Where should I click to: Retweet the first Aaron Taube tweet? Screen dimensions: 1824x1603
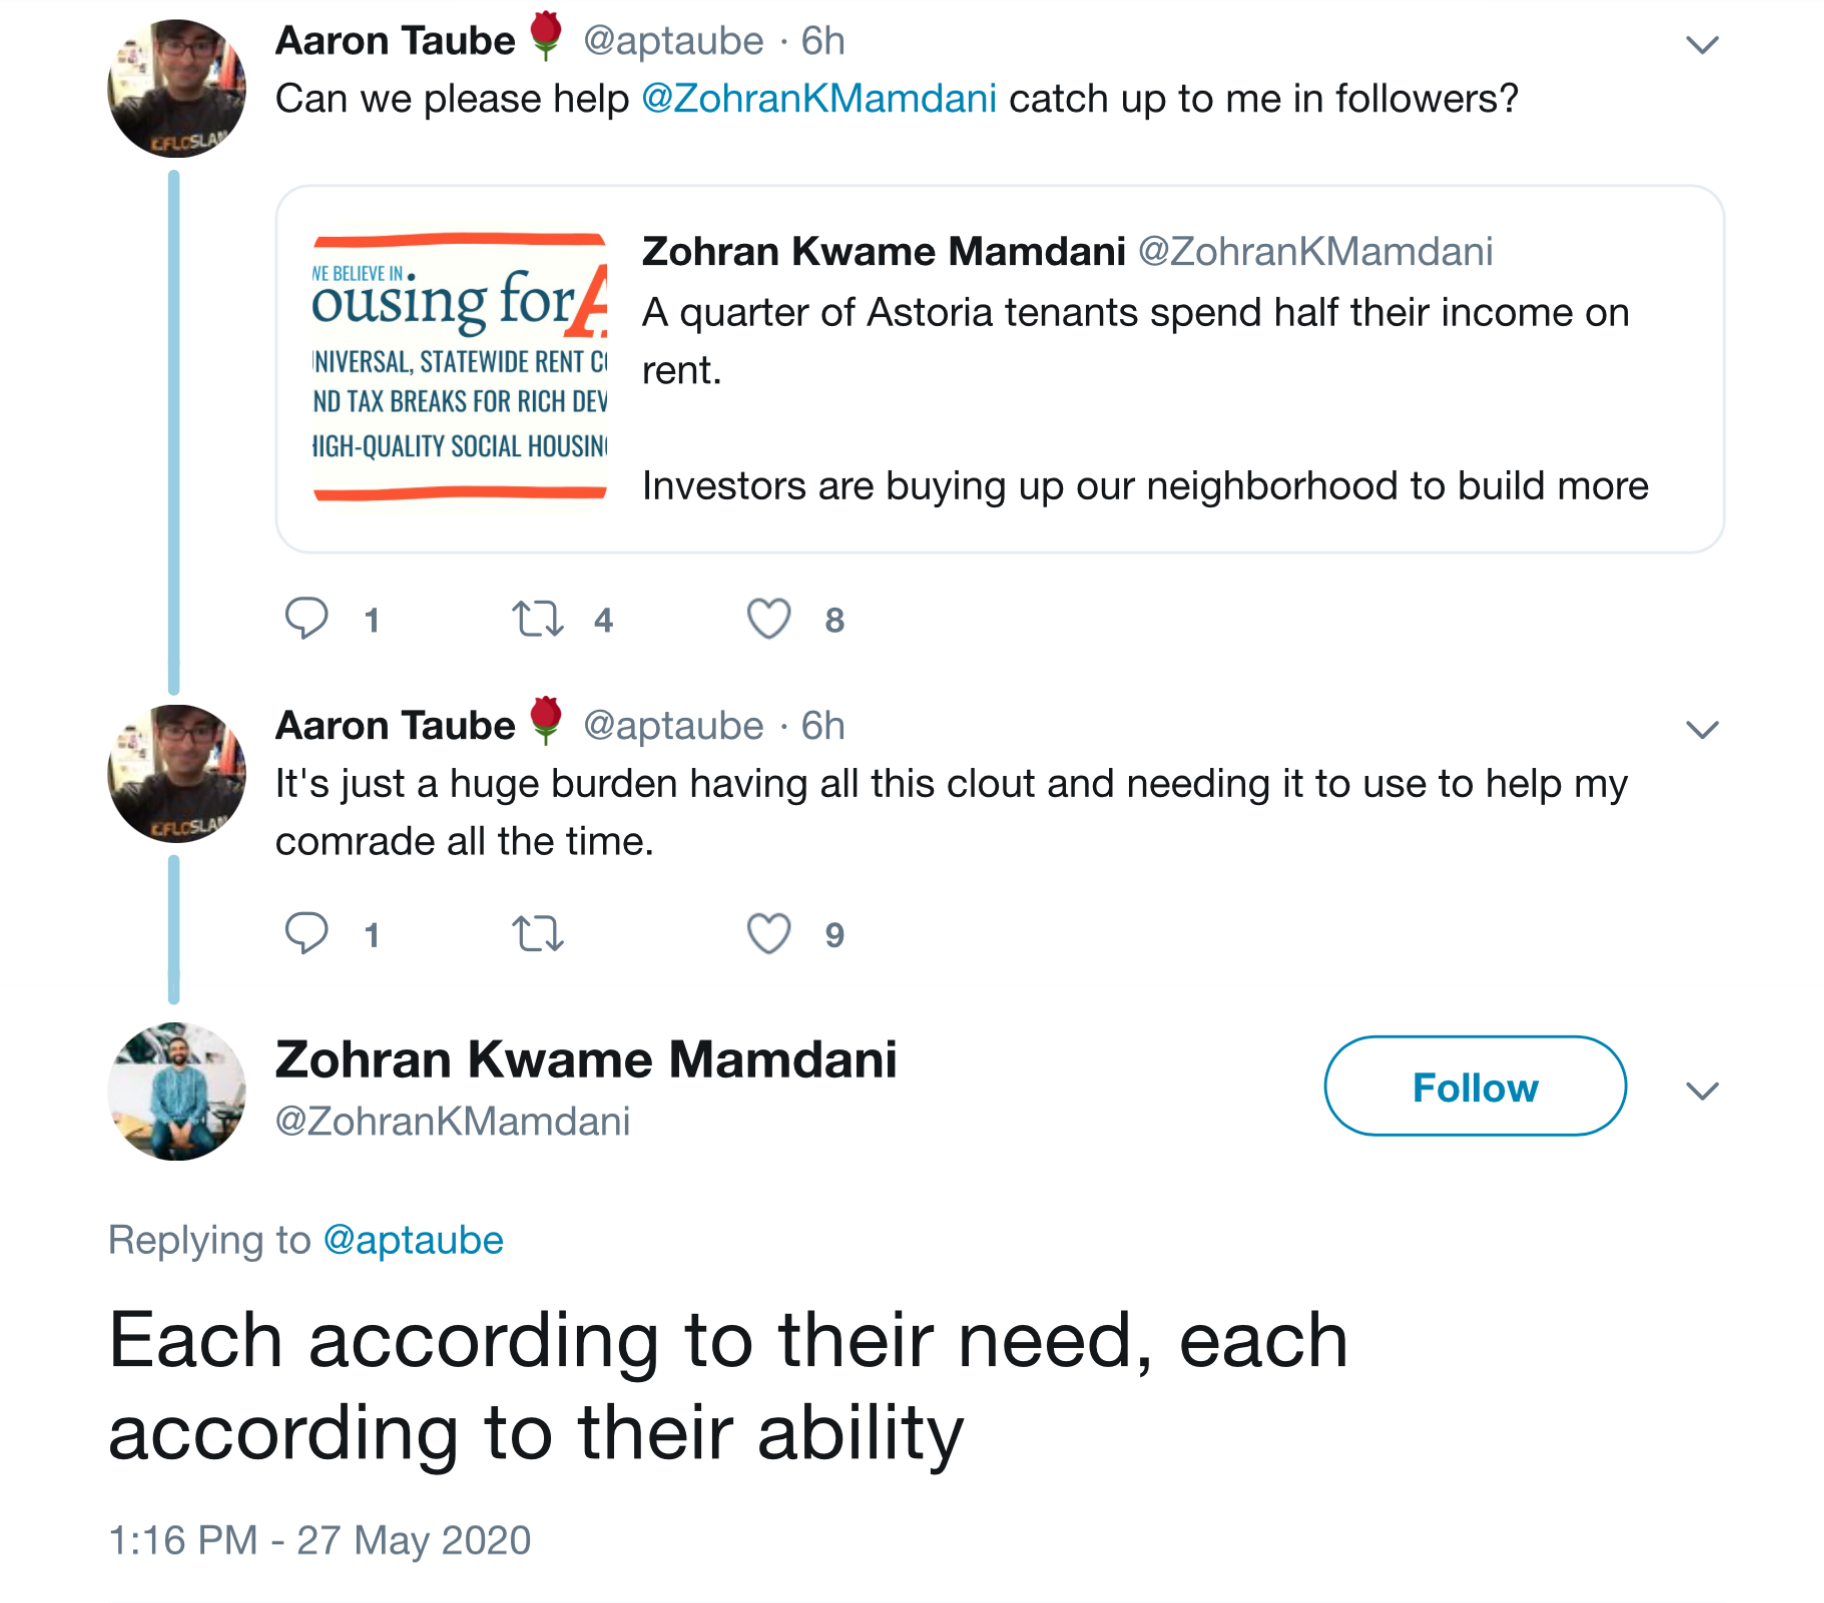point(538,619)
